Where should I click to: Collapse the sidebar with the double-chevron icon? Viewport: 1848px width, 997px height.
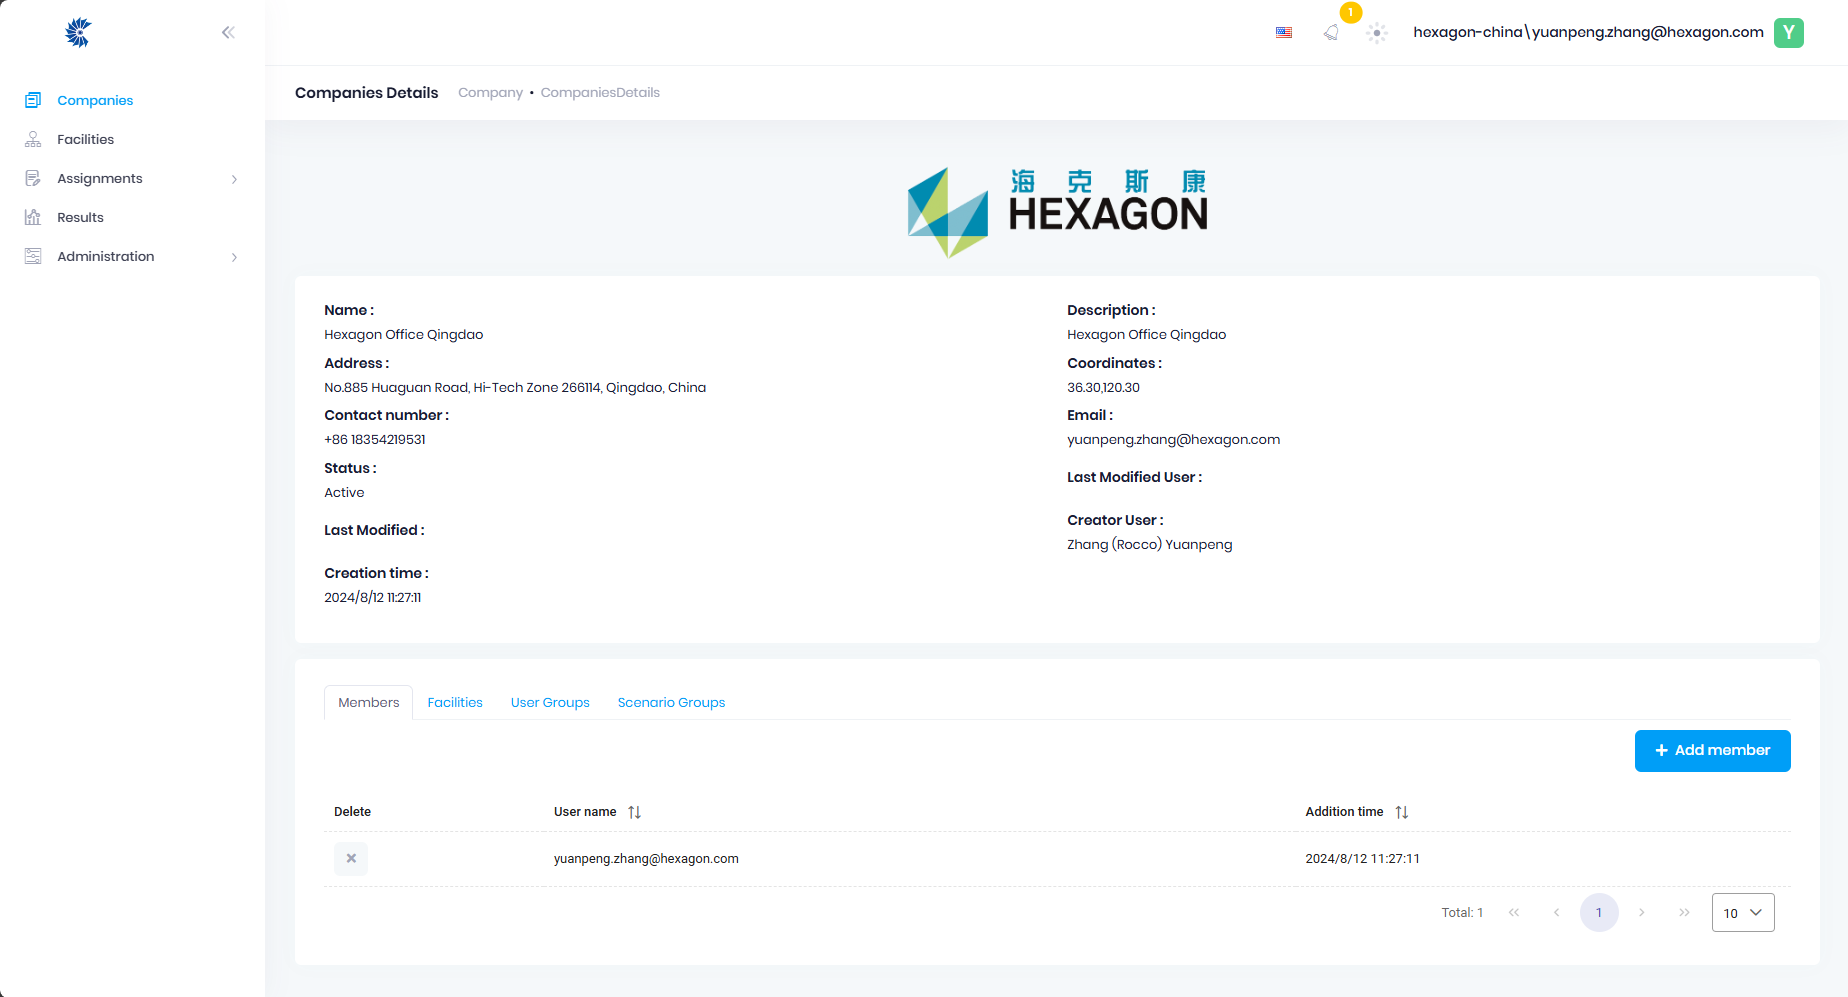point(228,33)
